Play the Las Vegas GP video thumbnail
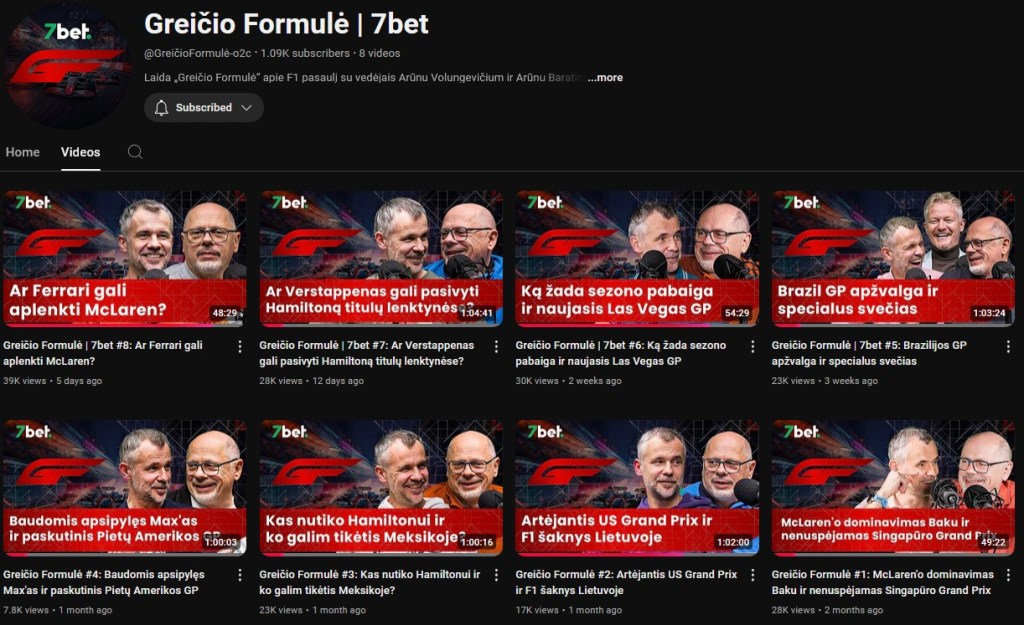Image resolution: width=1024 pixels, height=625 pixels. [x=637, y=258]
